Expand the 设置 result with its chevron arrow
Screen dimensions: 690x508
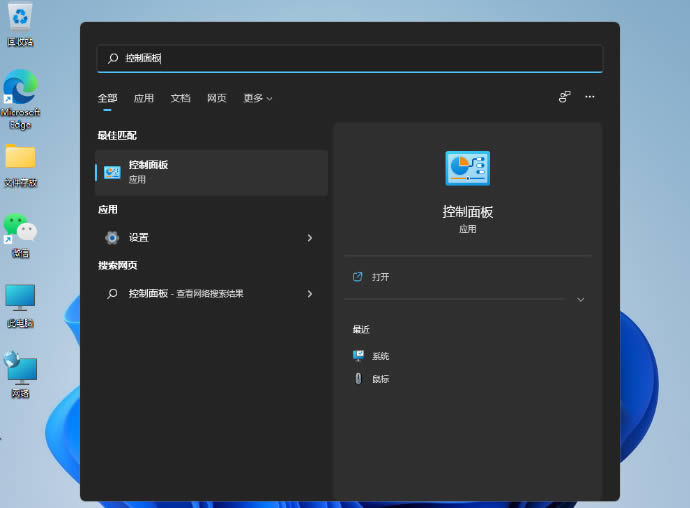coord(309,238)
